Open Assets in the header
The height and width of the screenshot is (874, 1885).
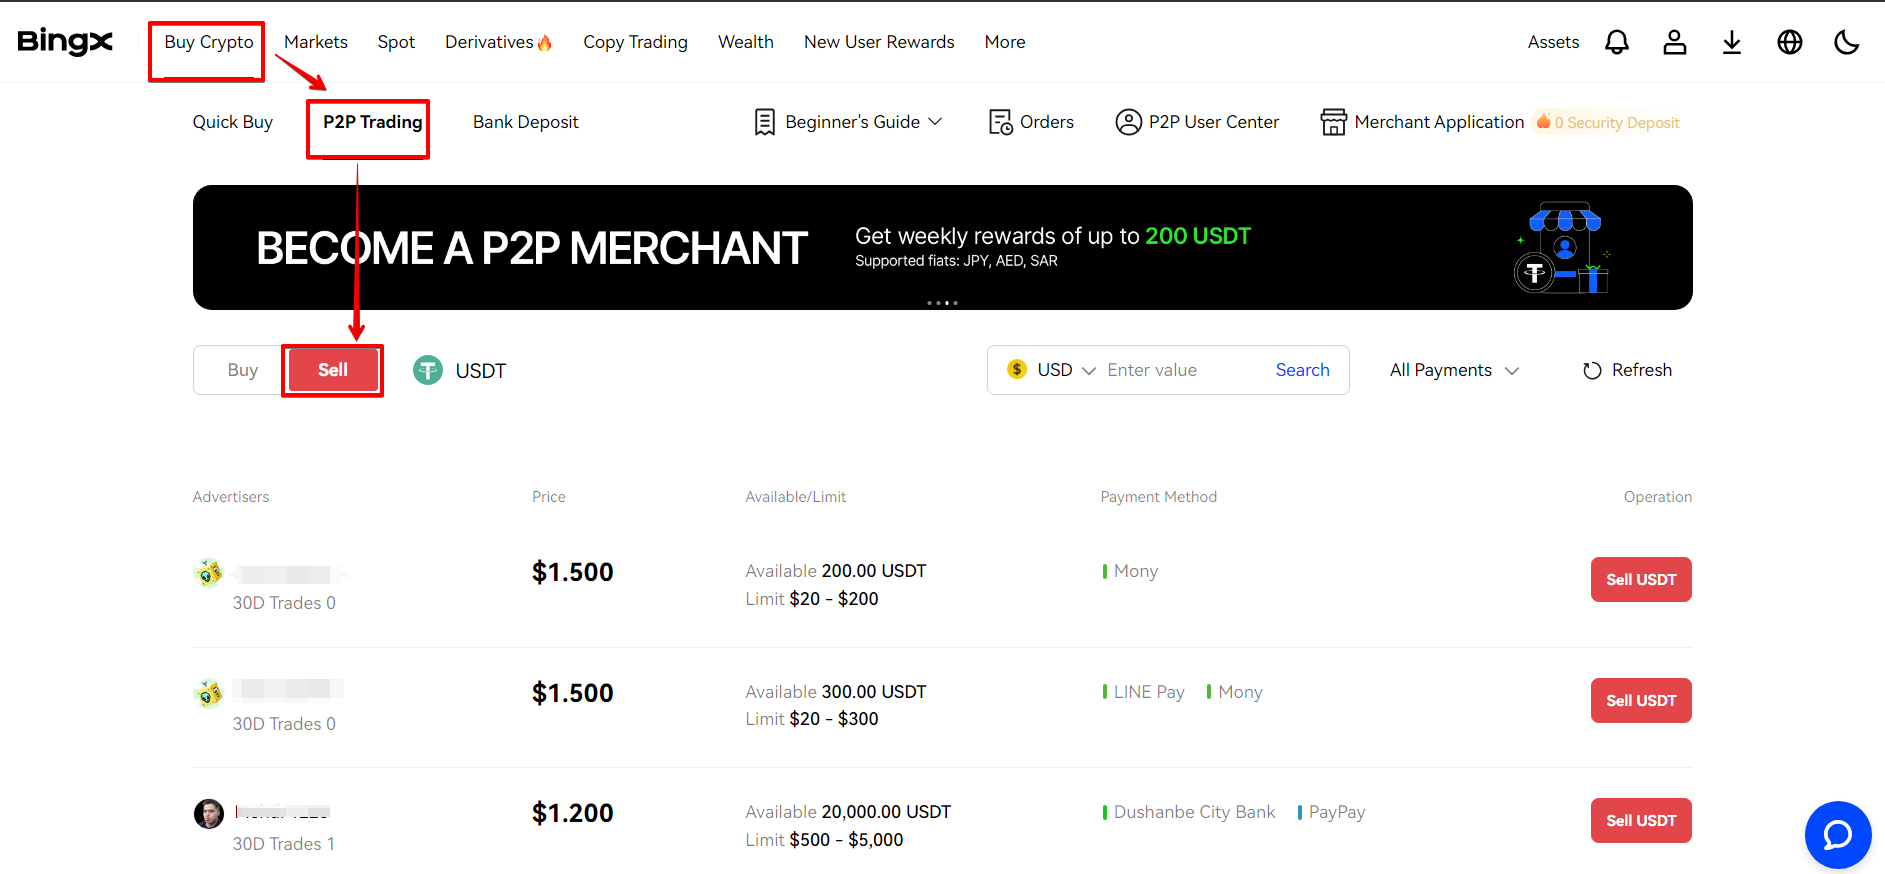coord(1553,42)
